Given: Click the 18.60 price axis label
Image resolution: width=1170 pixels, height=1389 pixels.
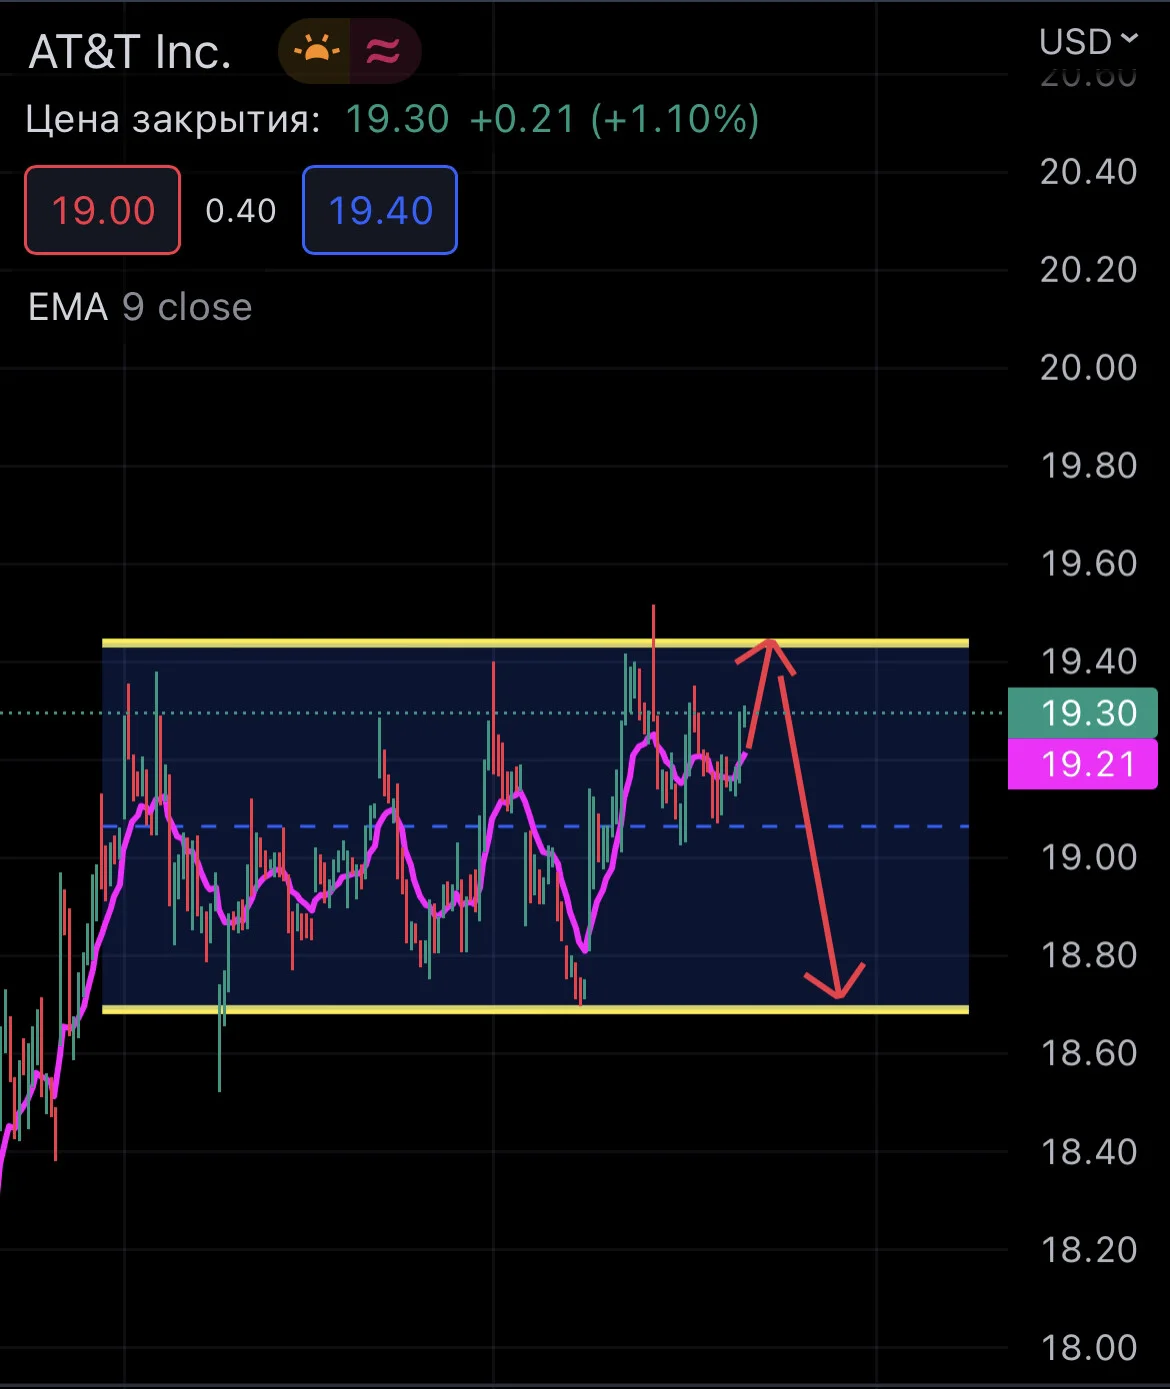Looking at the screenshot, I should click(1089, 1053).
